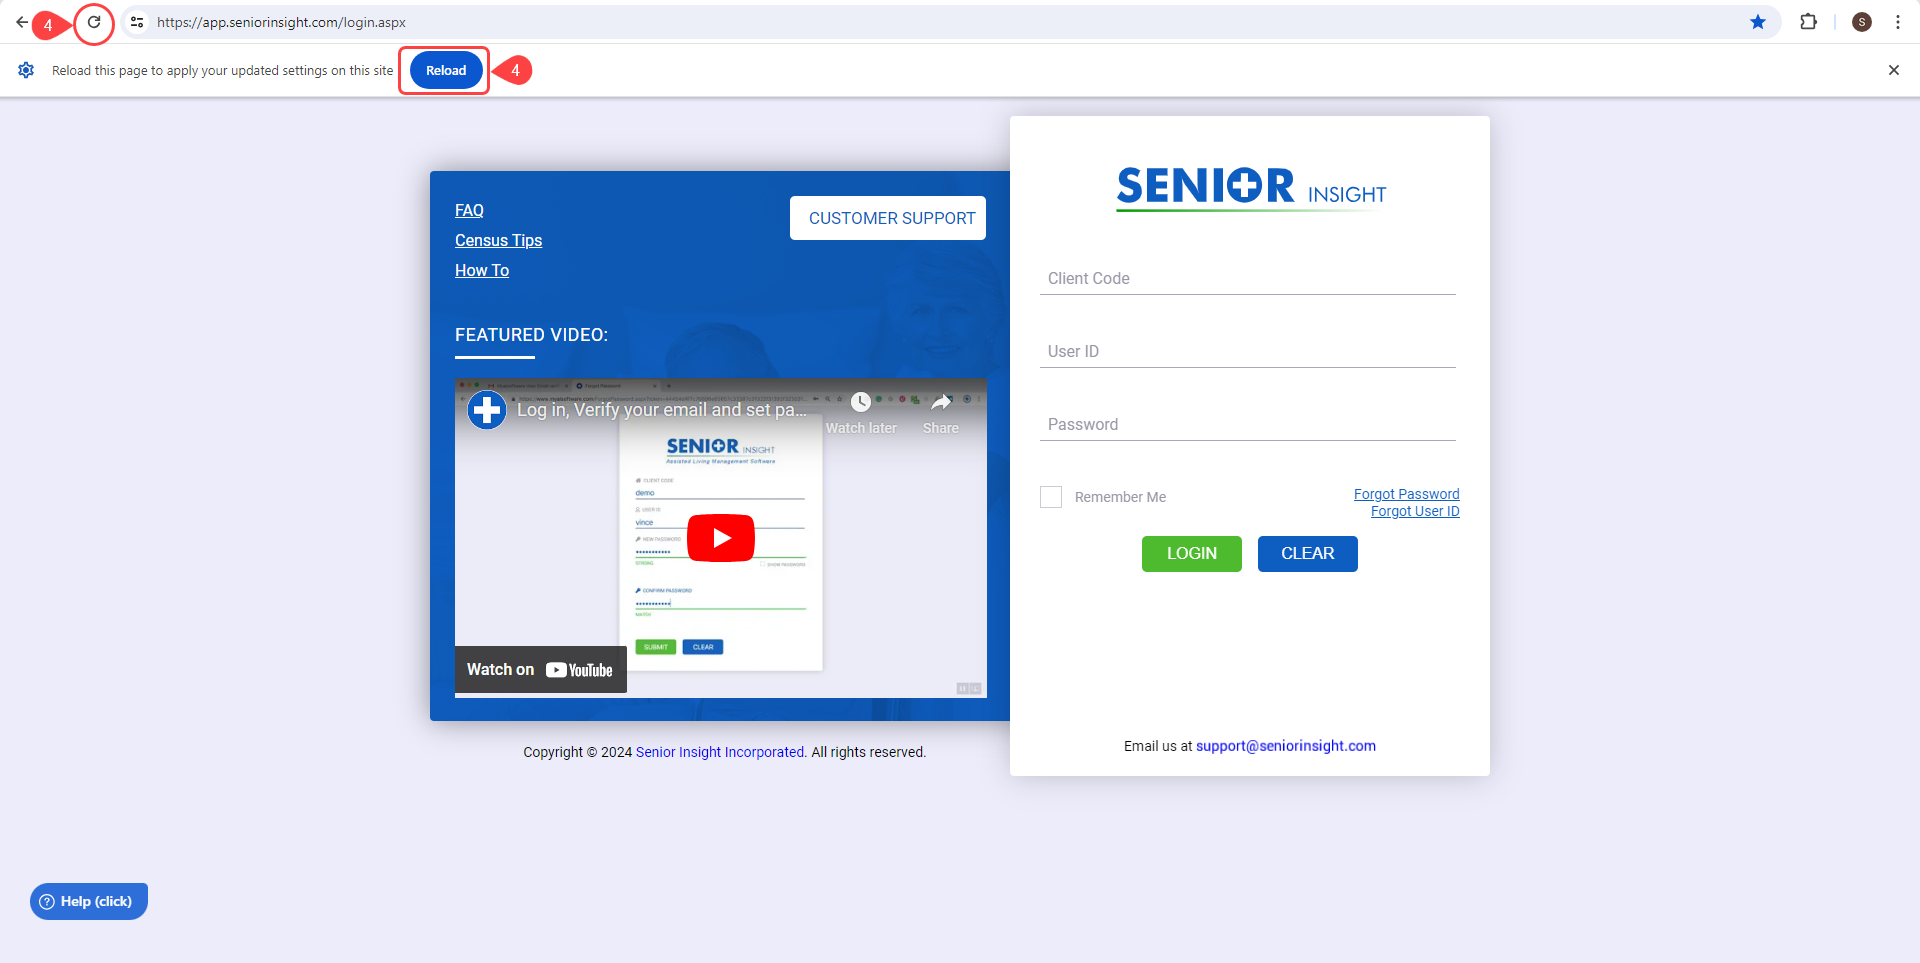This screenshot has width=1920, height=963.
Task: Click Watch on YouTube button
Action: [x=540, y=670]
